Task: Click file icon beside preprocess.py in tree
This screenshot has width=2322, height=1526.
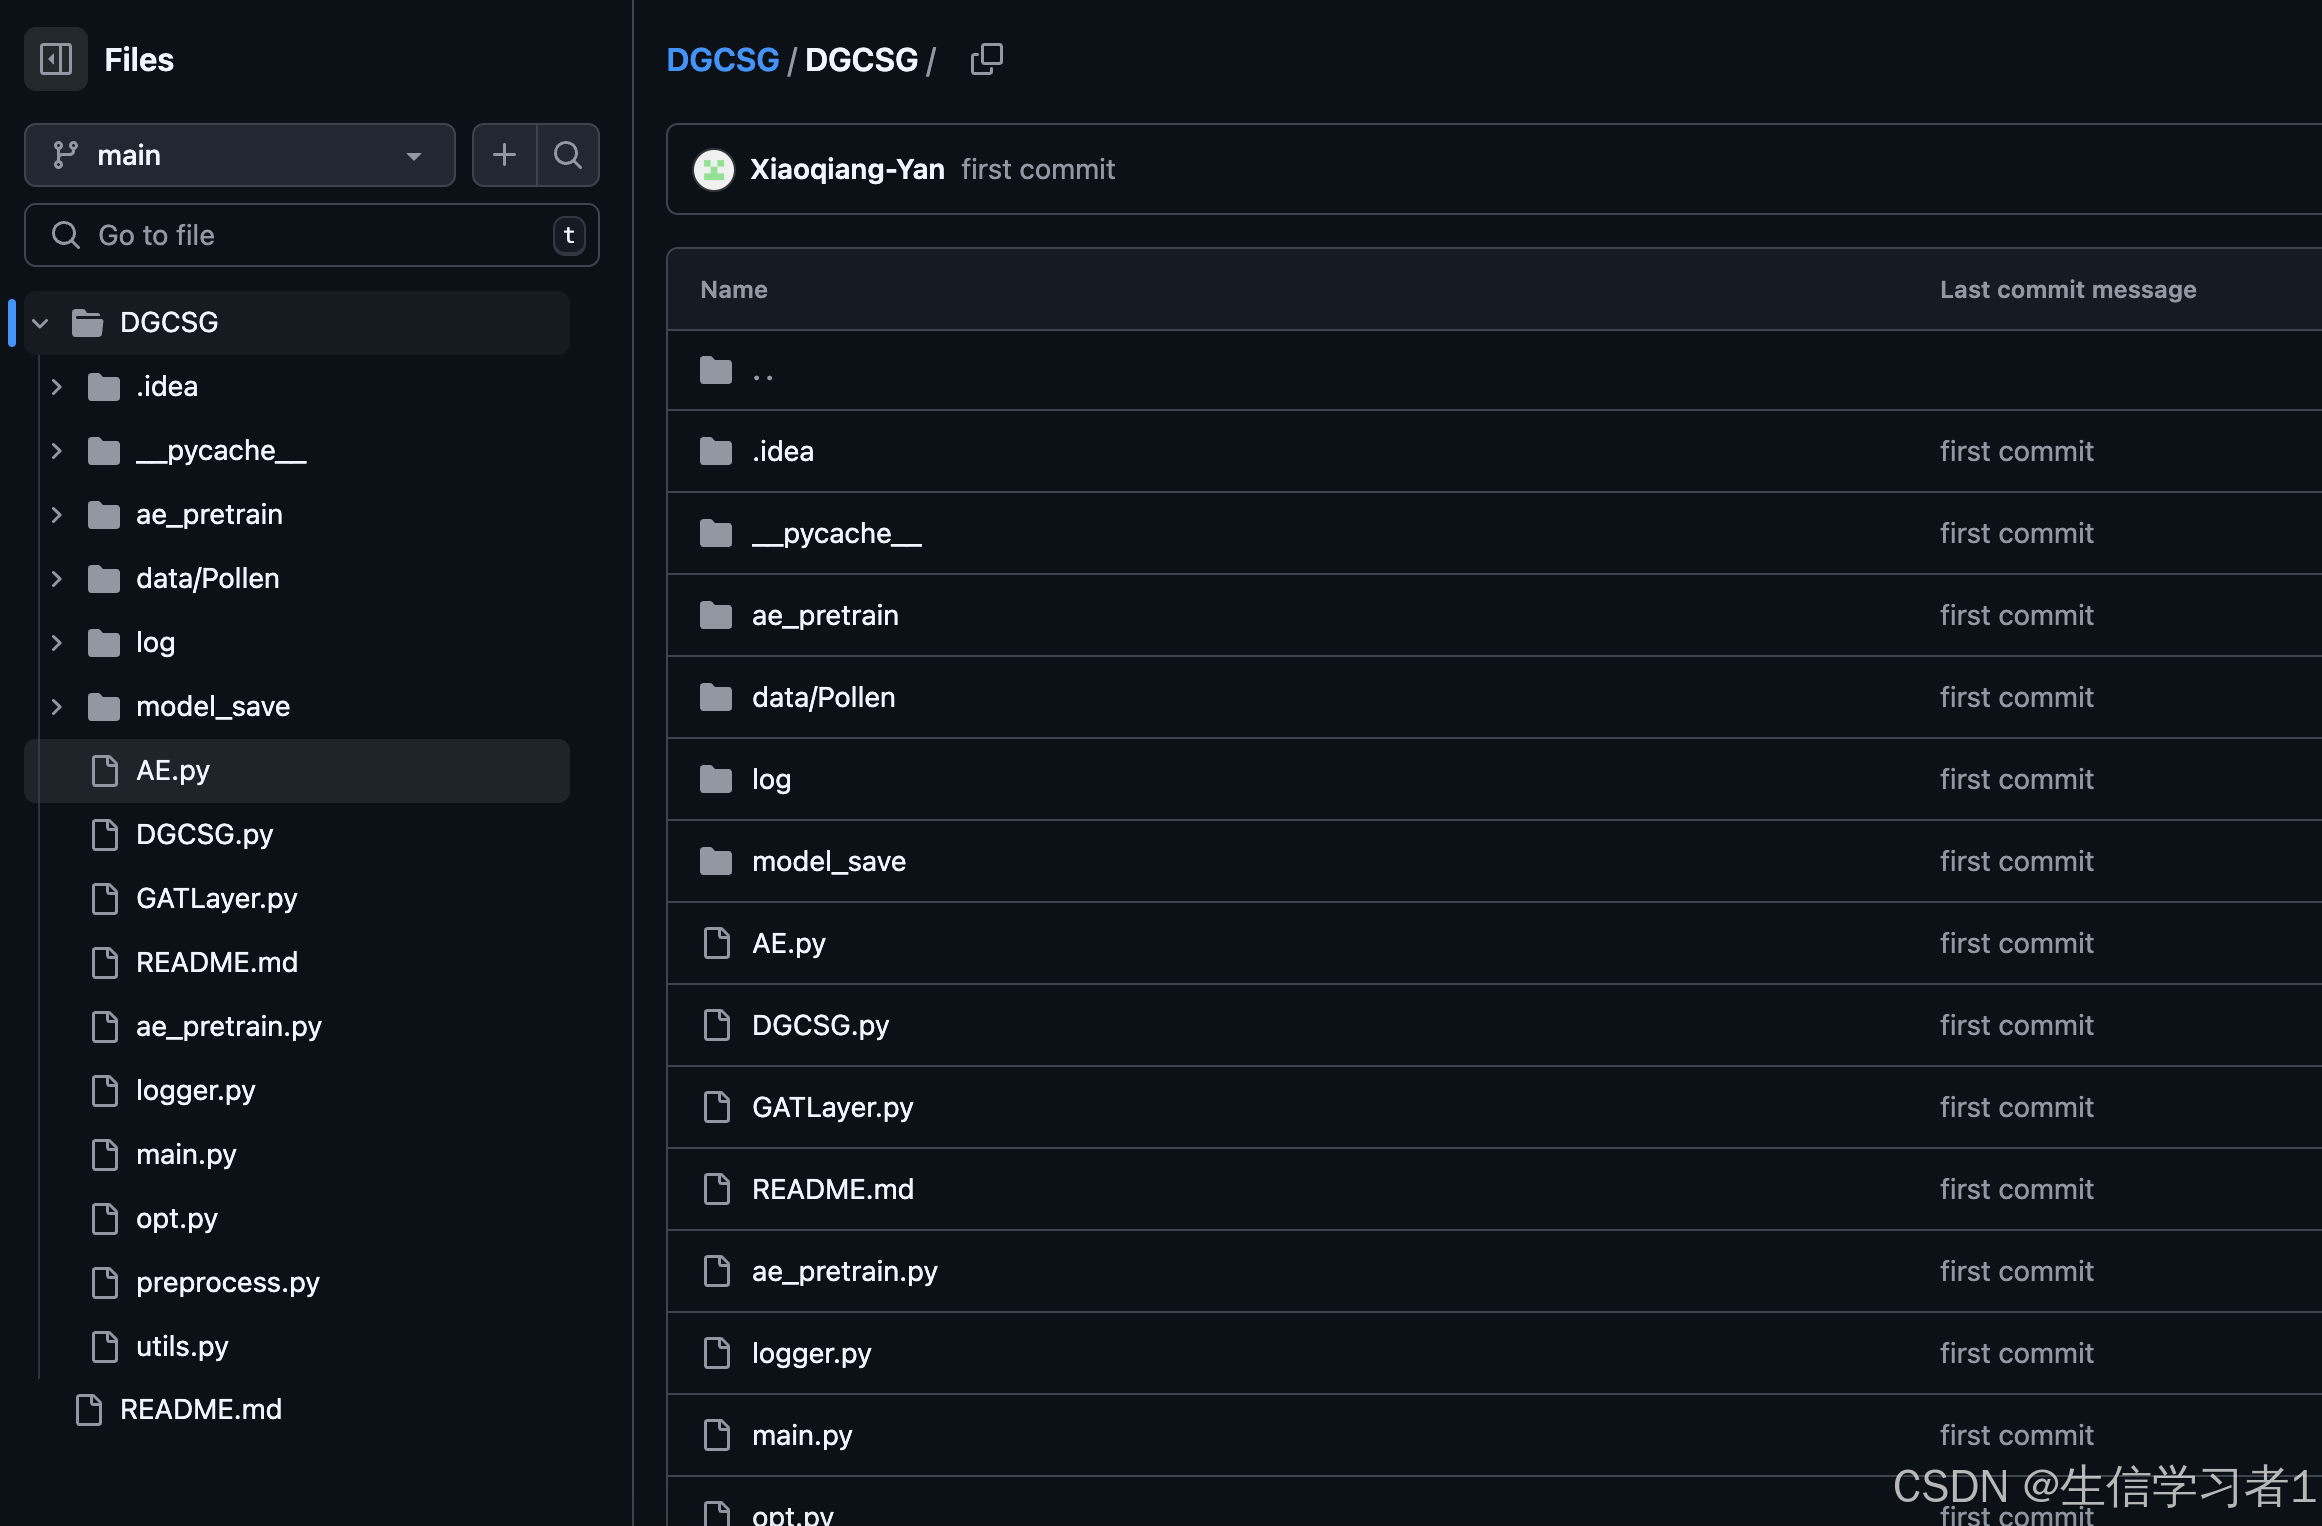Action: point(105,1283)
